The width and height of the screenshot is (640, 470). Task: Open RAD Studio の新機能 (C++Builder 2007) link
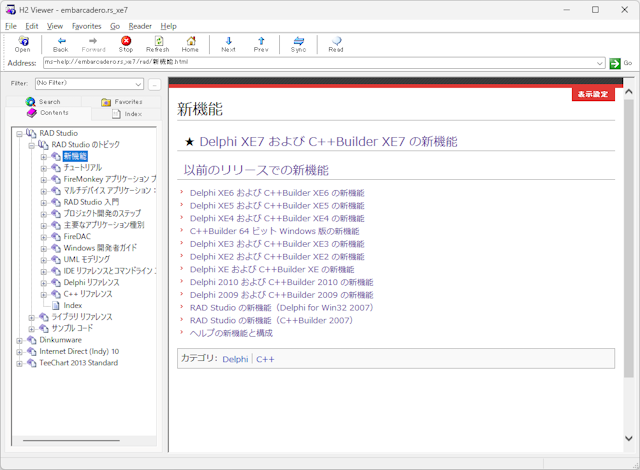[x=271, y=320]
